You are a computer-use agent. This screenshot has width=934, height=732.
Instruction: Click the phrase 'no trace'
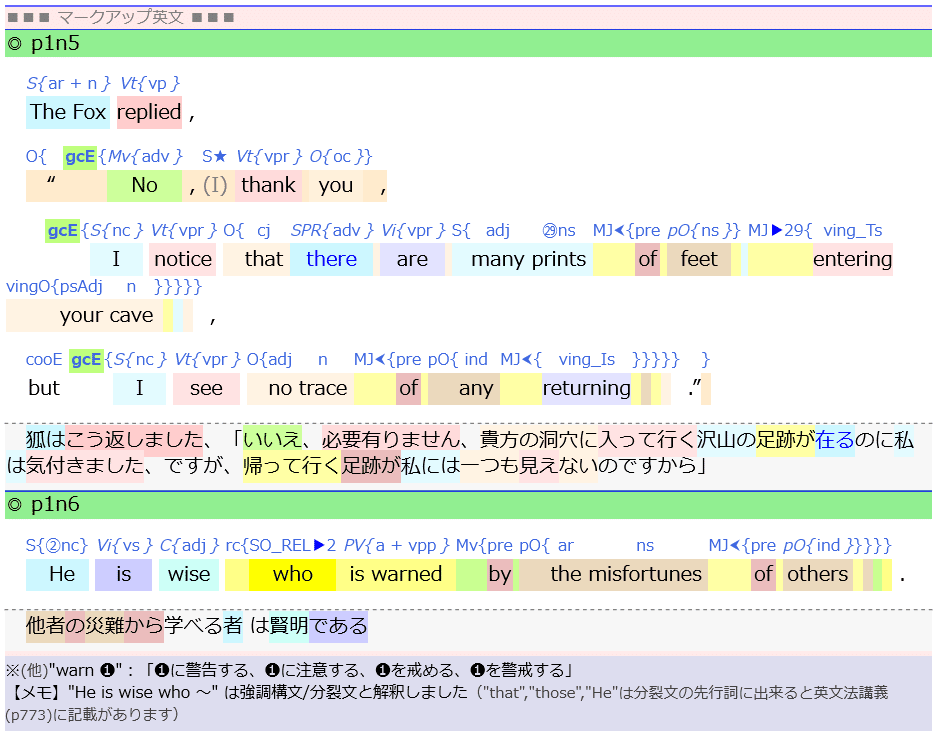(307, 388)
